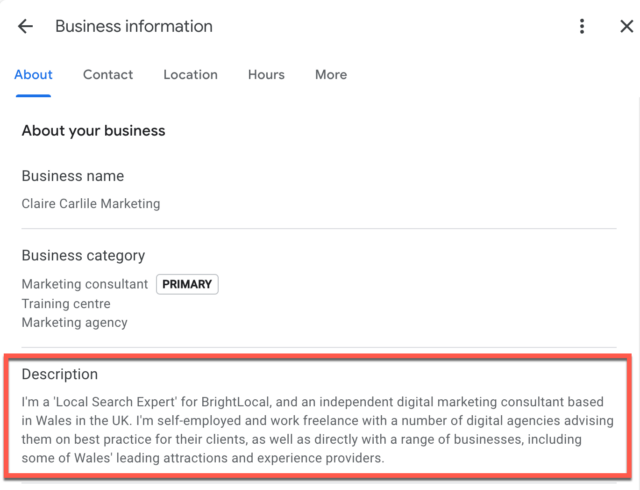Select the Marketing consultant category
The height and width of the screenshot is (490, 640).
click(x=85, y=284)
